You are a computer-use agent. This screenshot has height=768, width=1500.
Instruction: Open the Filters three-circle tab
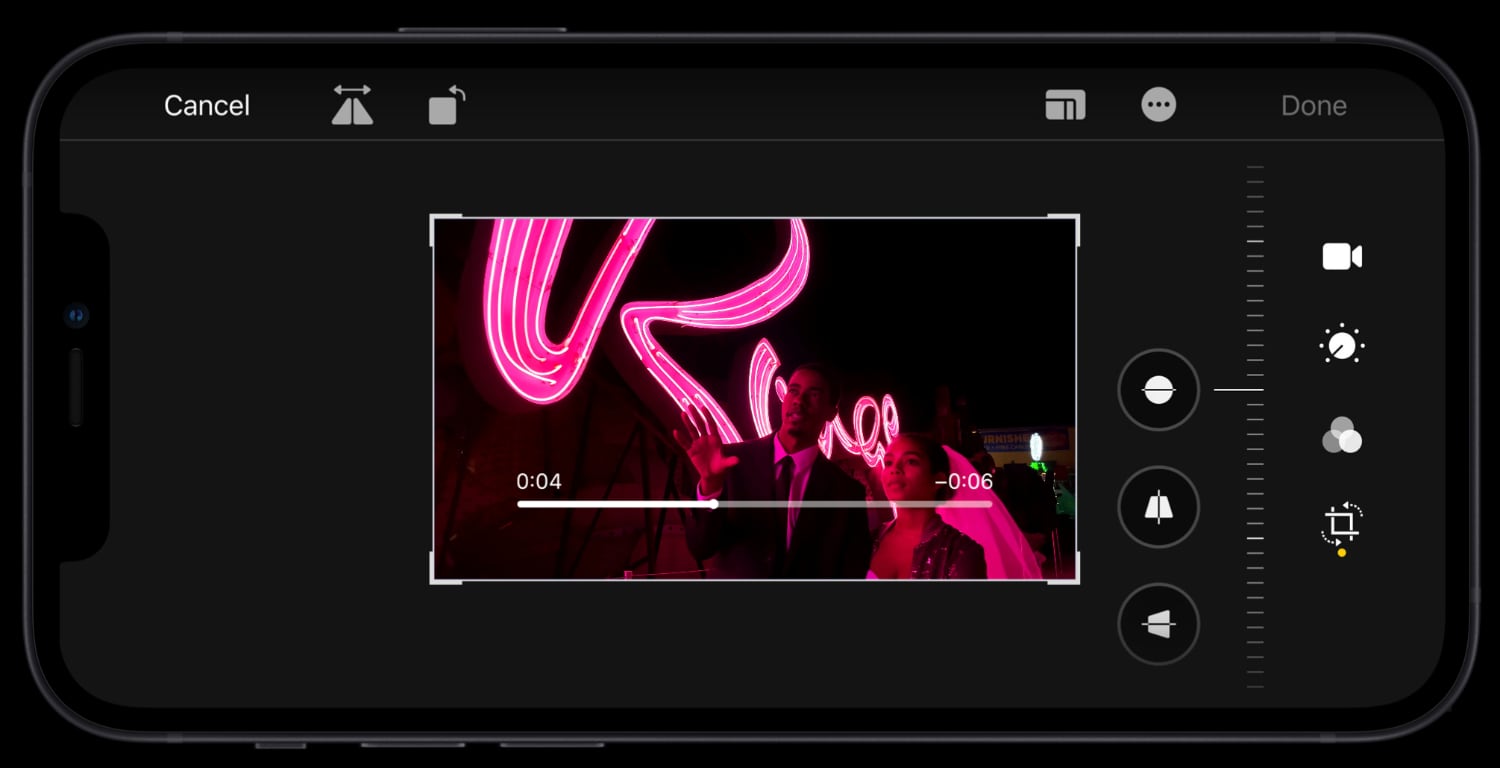[x=1342, y=436]
